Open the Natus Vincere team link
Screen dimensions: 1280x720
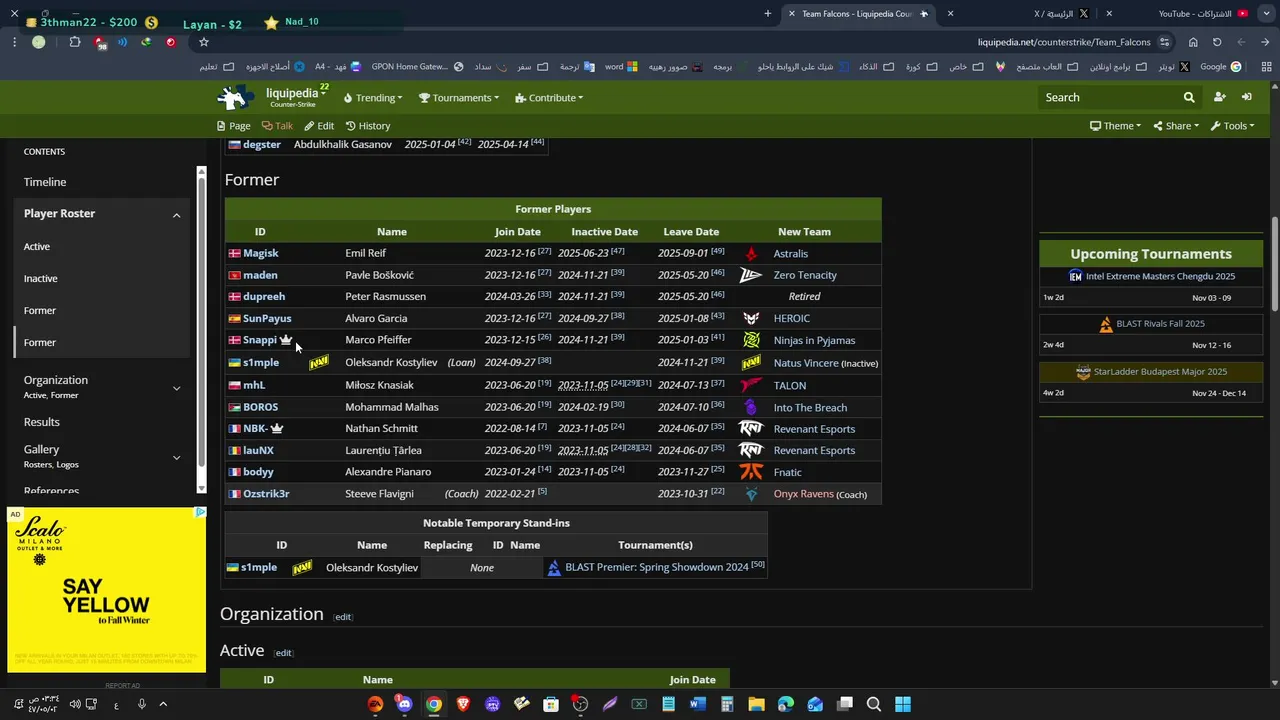click(x=806, y=363)
